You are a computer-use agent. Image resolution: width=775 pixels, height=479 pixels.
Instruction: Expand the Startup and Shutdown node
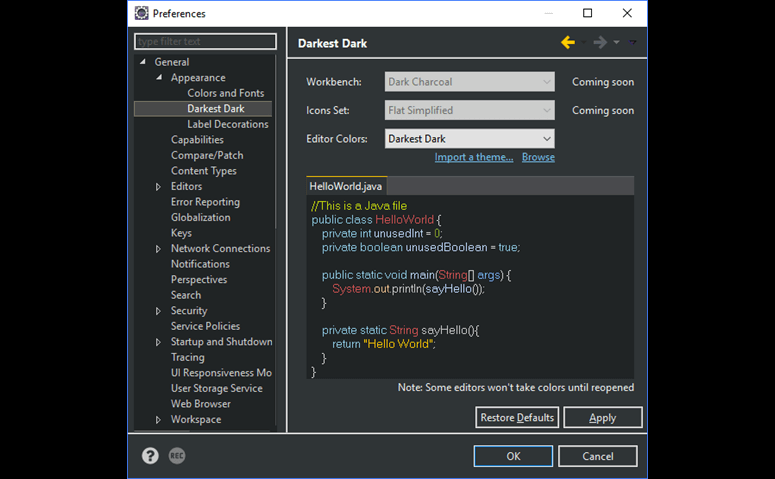(158, 342)
